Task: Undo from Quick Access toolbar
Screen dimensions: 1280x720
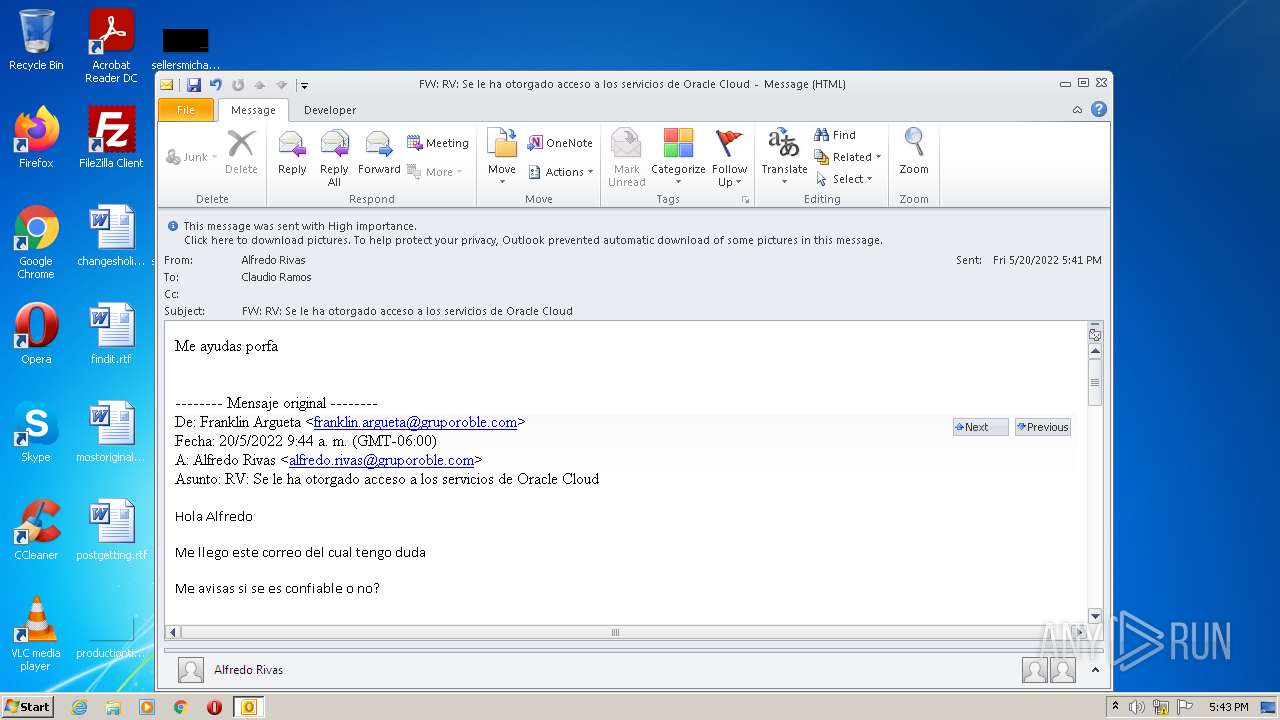Action: [216, 85]
